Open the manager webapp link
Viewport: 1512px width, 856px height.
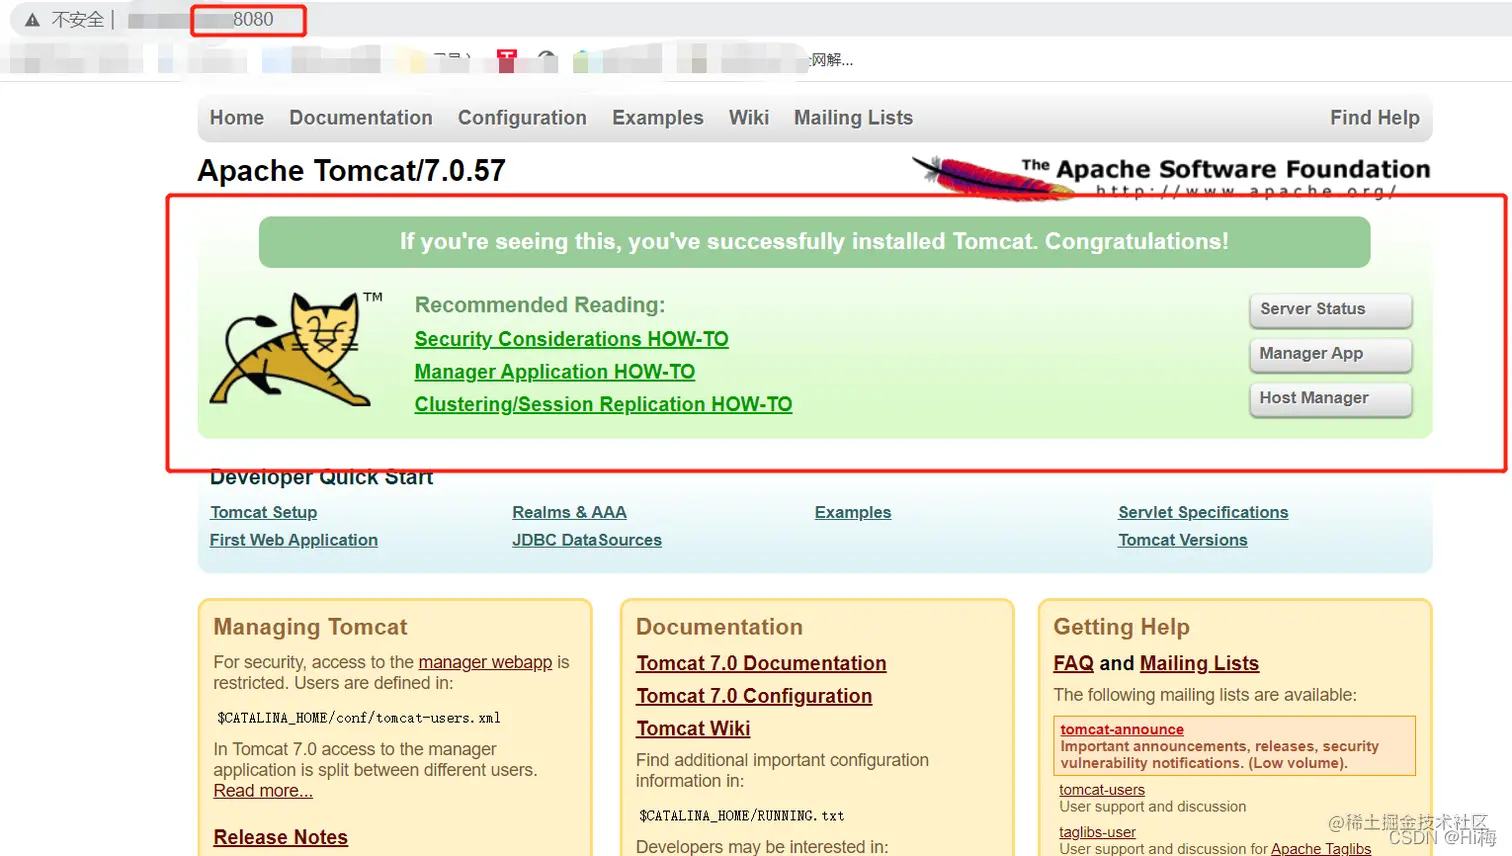(485, 662)
